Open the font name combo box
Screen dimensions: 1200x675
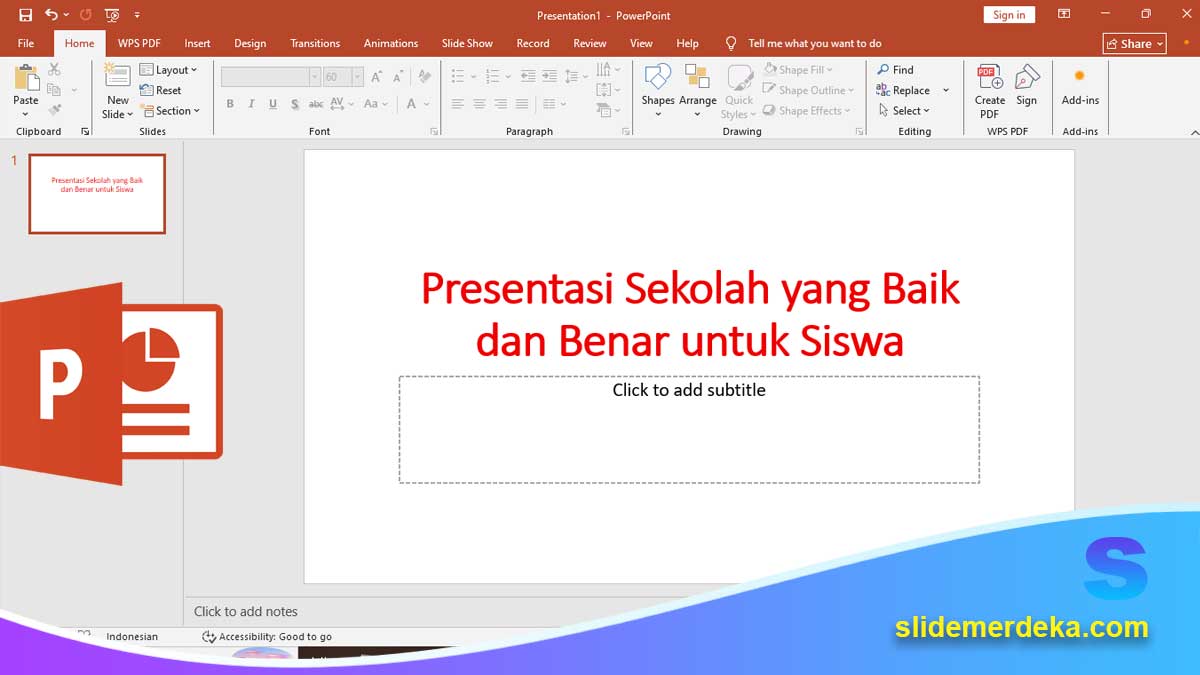(270, 76)
